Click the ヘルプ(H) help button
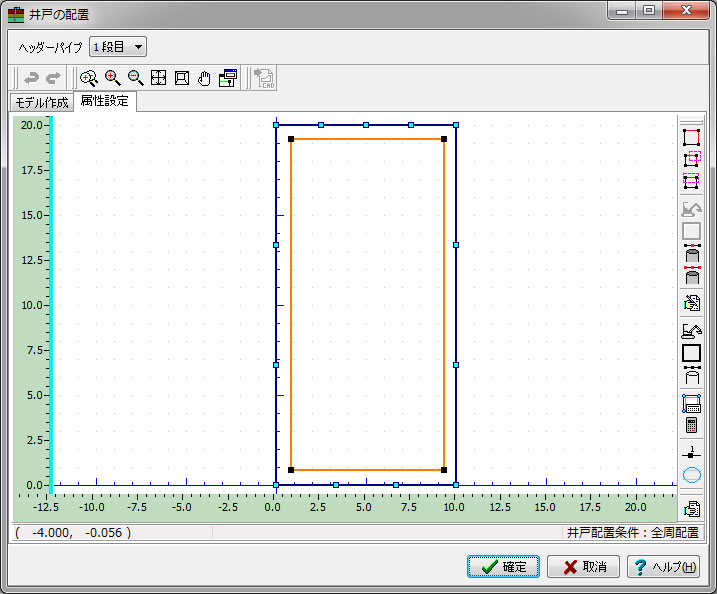Viewport: 717px width, 594px height. [663, 567]
